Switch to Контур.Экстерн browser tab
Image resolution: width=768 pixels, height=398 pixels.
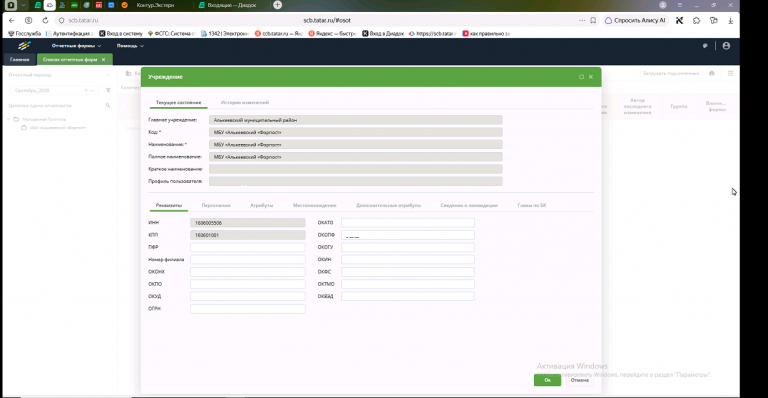click(155, 5)
